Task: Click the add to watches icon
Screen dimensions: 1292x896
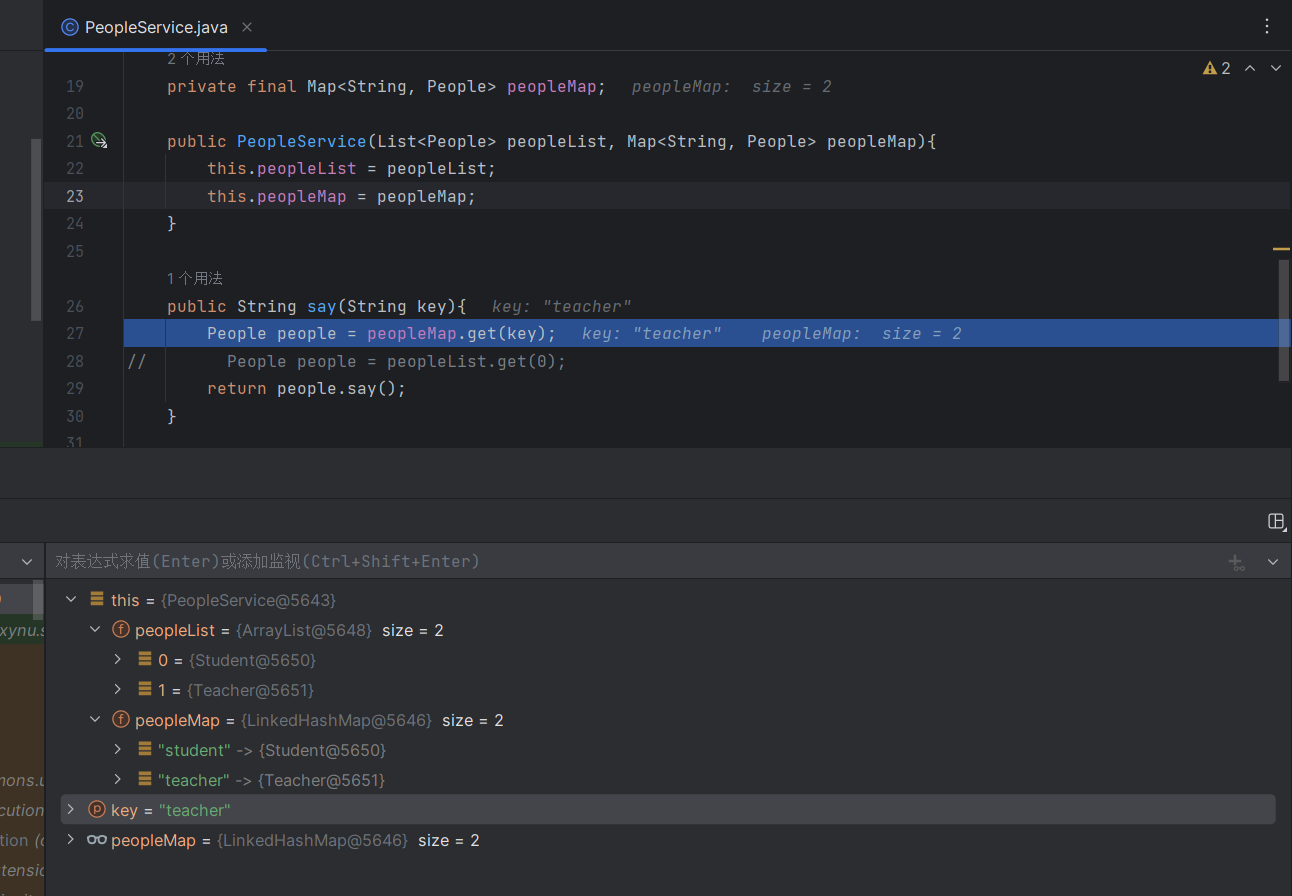Action: tap(1237, 562)
